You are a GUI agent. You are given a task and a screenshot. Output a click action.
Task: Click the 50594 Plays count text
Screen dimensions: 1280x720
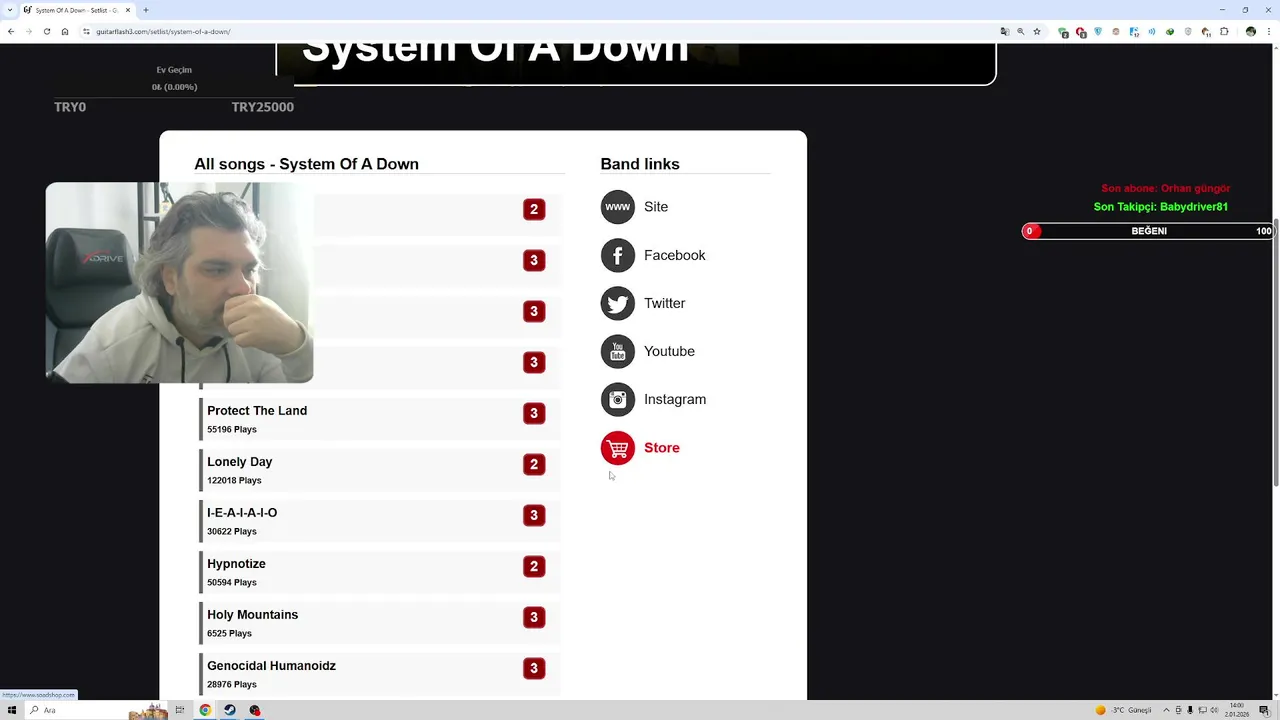tap(232, 582)
